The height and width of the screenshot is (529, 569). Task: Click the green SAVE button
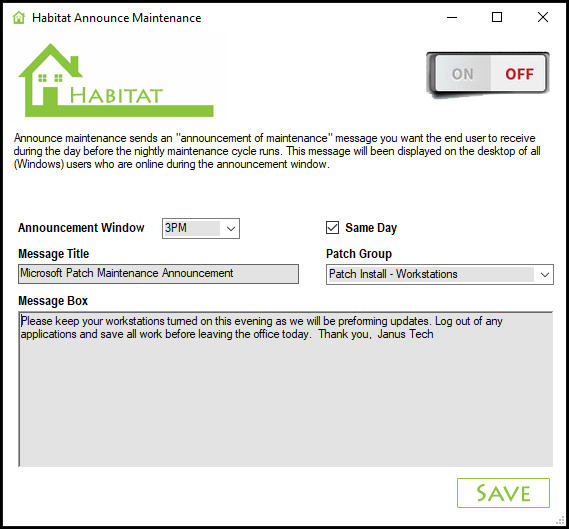click(x=503, y=493)
